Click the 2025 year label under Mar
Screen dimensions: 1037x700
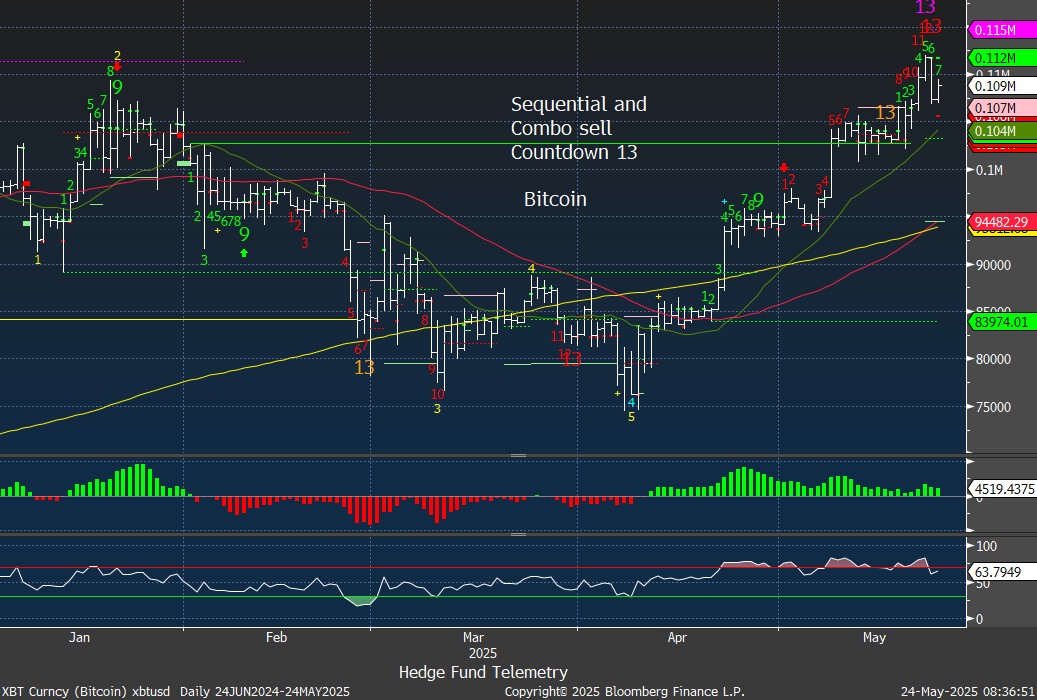click(x=483, y=653)
